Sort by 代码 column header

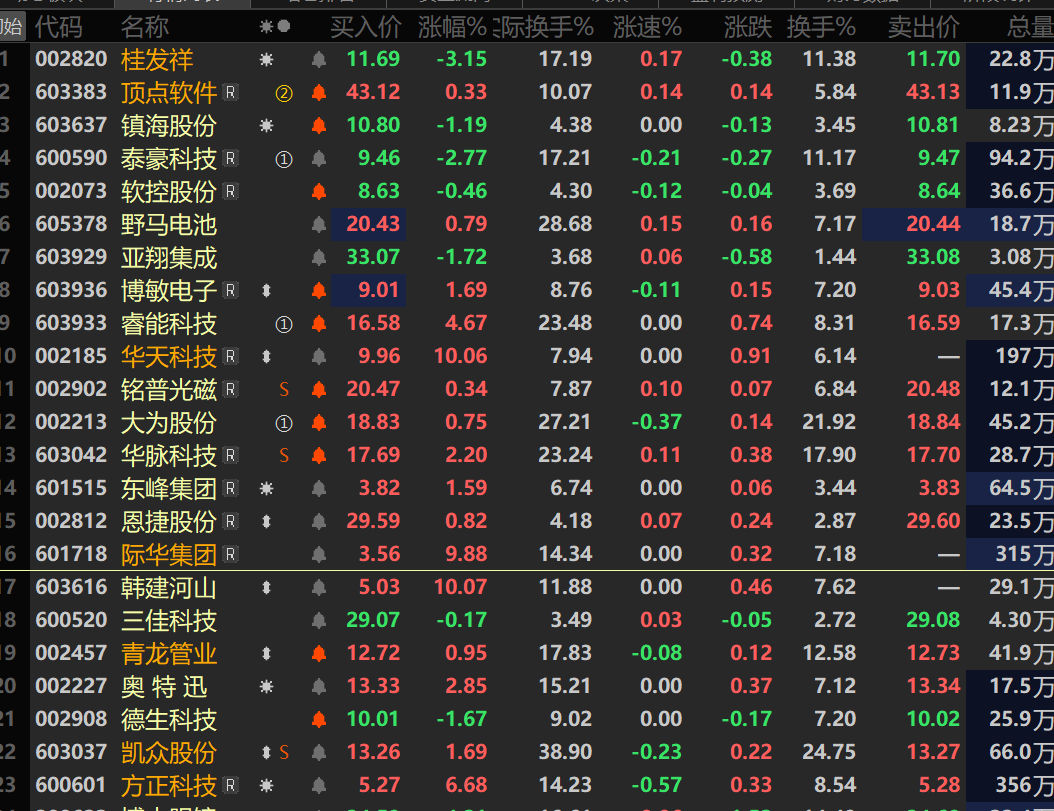58,27
